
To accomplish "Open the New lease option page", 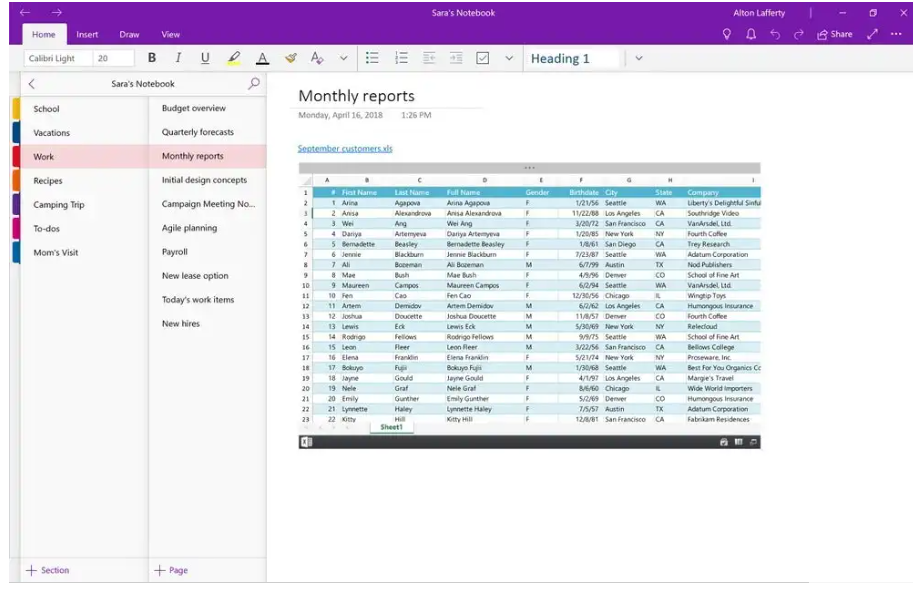I will 208,275.
